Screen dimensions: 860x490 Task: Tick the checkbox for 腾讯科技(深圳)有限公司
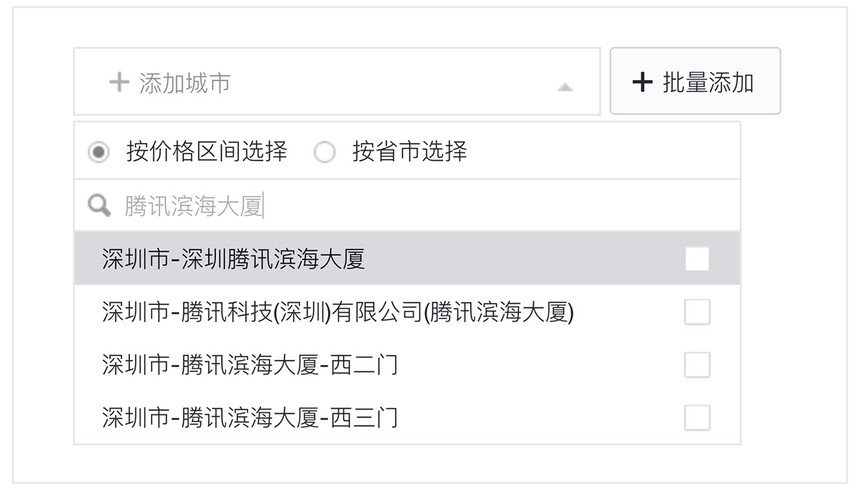(x=697, y=312)
